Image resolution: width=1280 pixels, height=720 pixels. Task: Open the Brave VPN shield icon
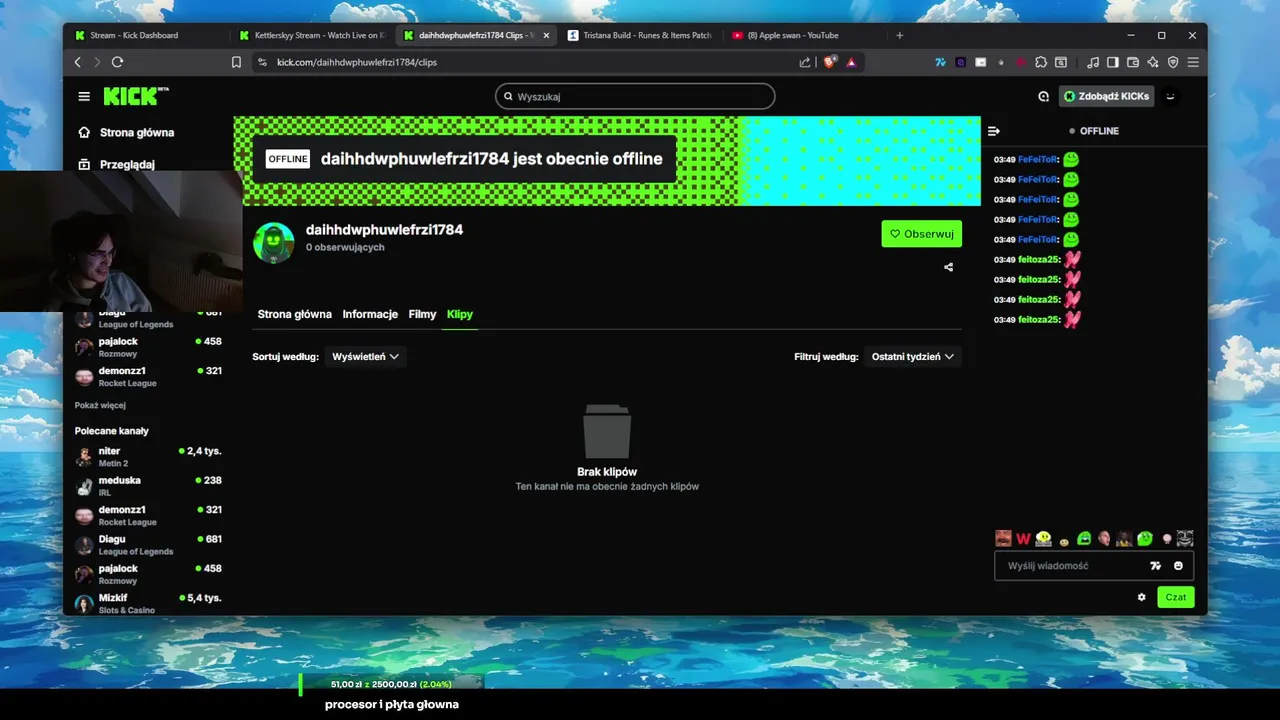click(x=1173, y=62)
